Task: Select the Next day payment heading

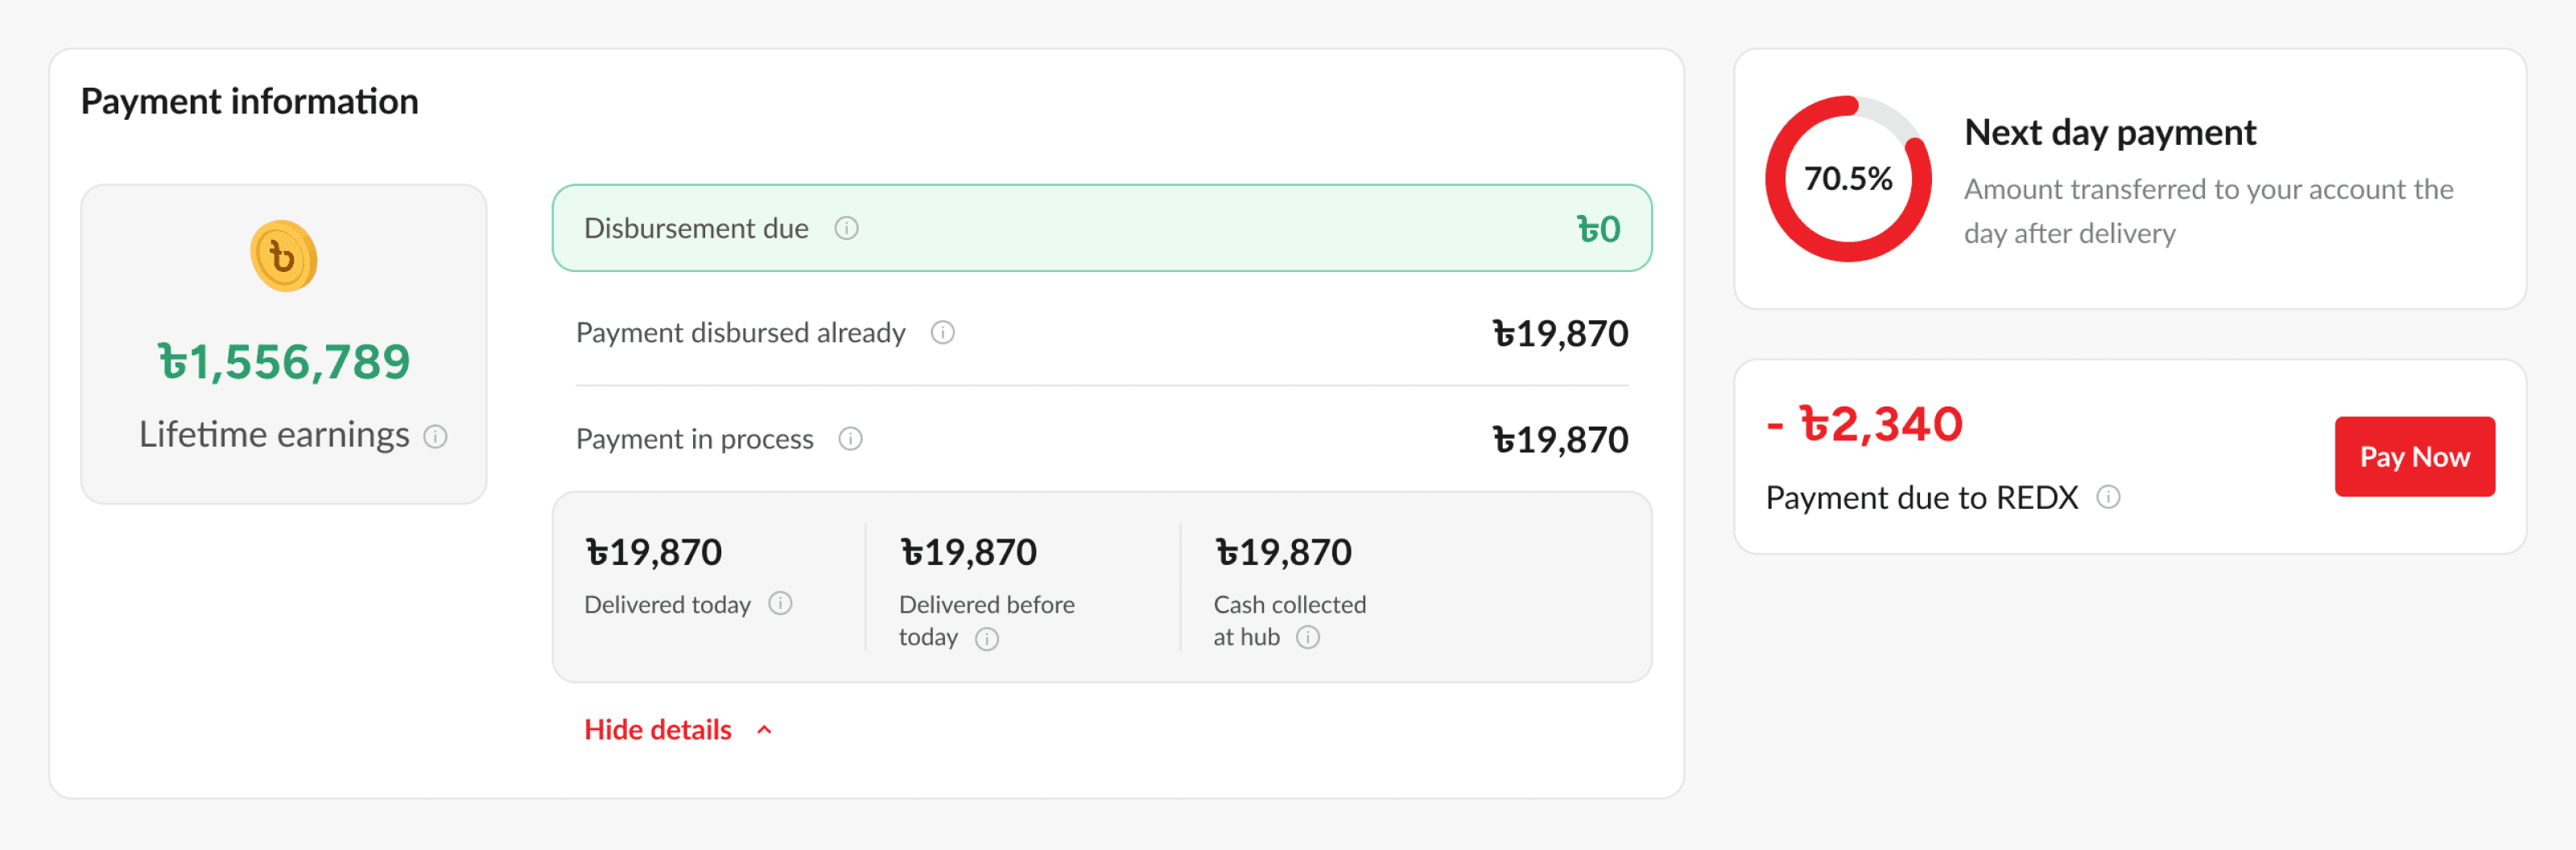Action: 2109,132
